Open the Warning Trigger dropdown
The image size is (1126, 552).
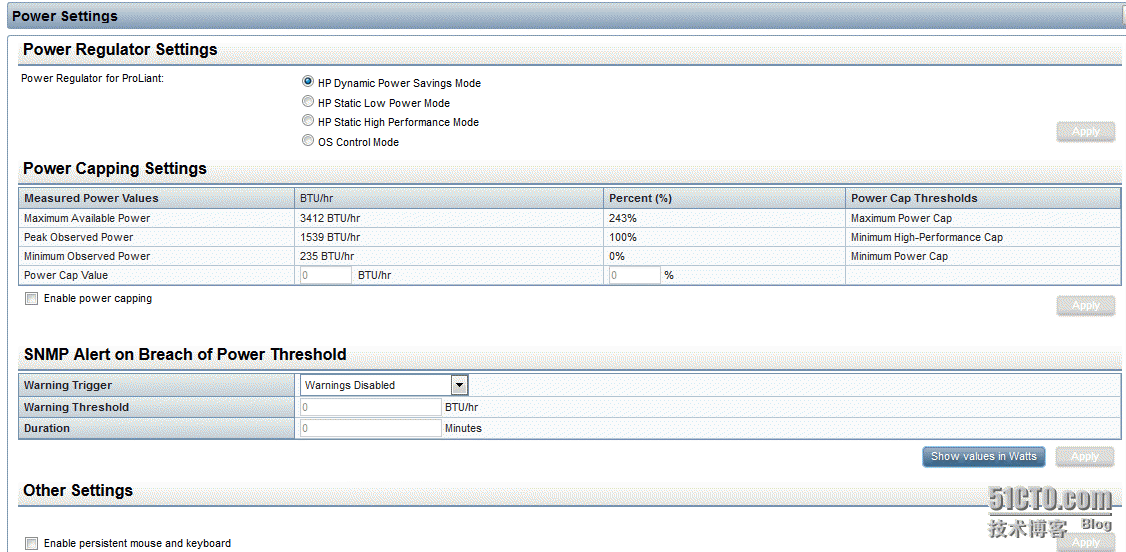(384, 385)
